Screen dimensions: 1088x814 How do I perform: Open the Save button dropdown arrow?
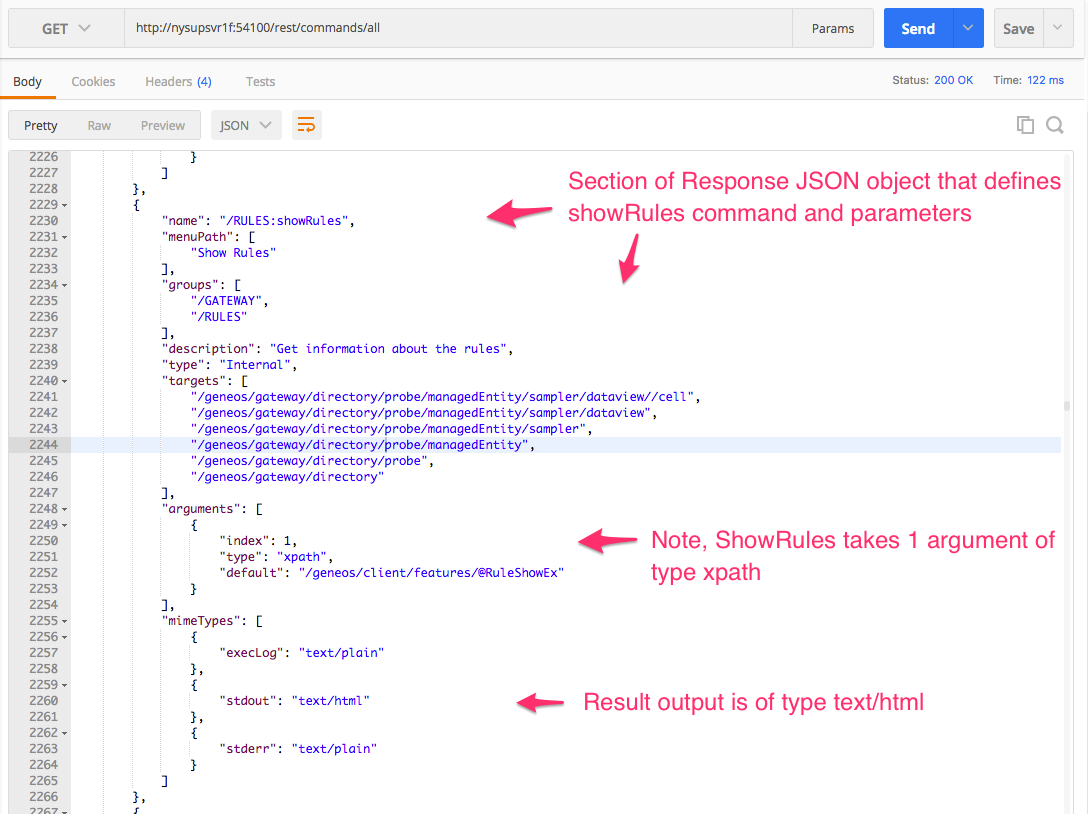1057,29
